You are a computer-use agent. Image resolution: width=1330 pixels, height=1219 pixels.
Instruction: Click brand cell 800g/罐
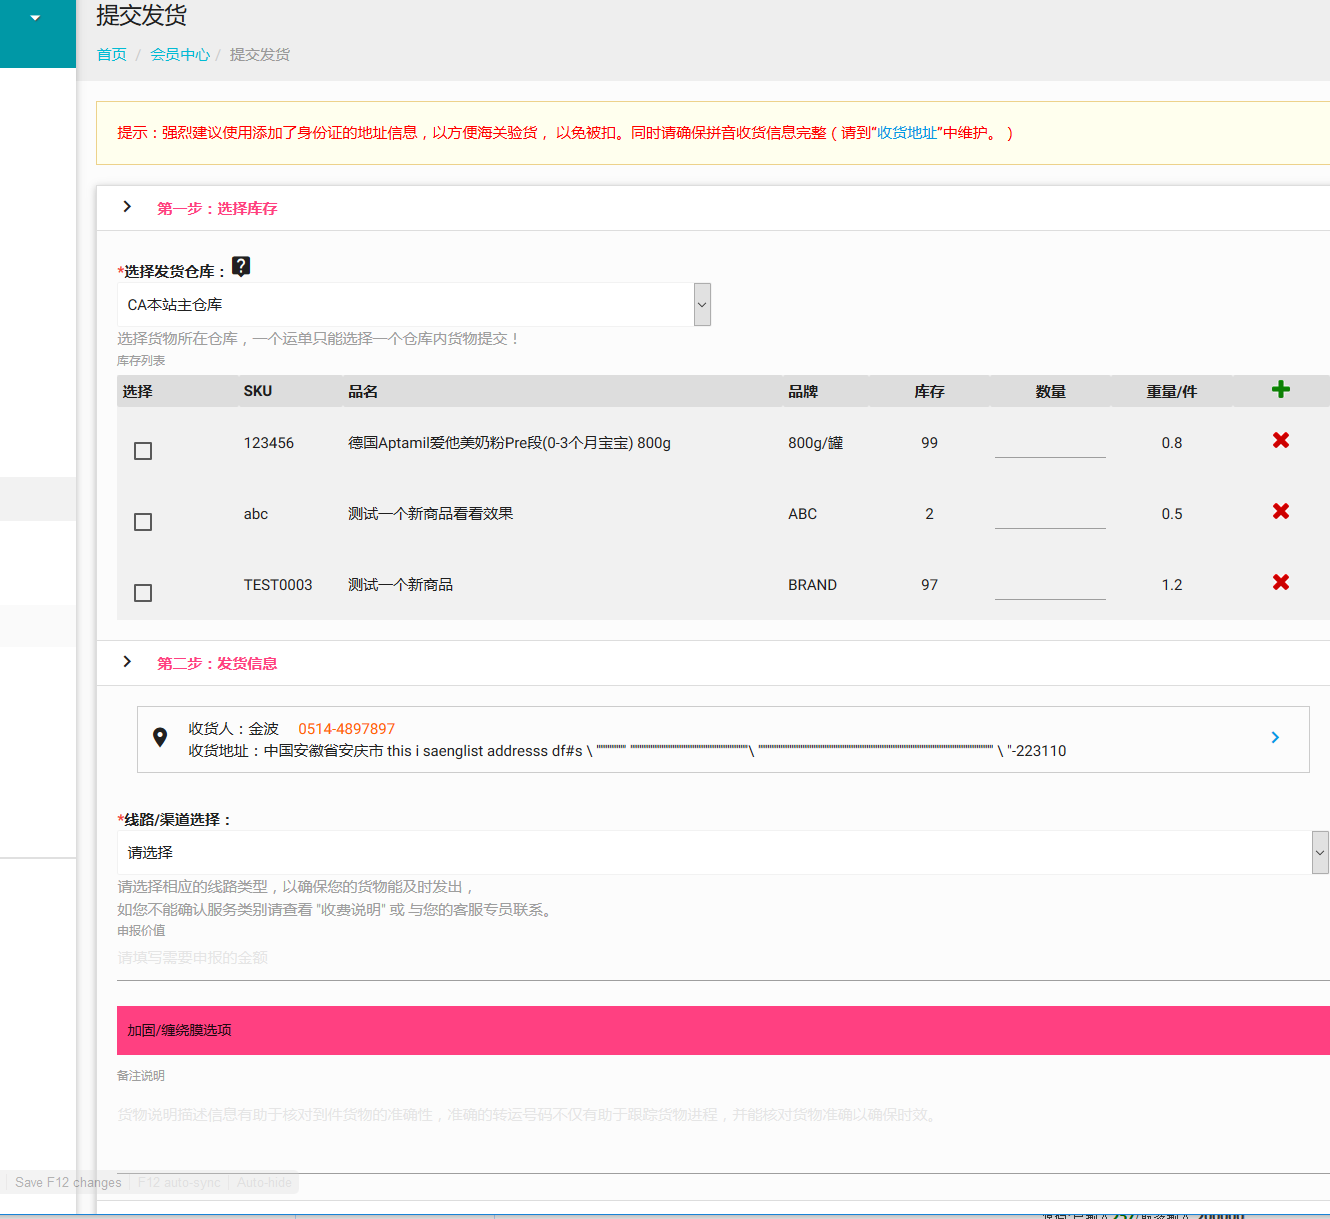pos(815,443)
